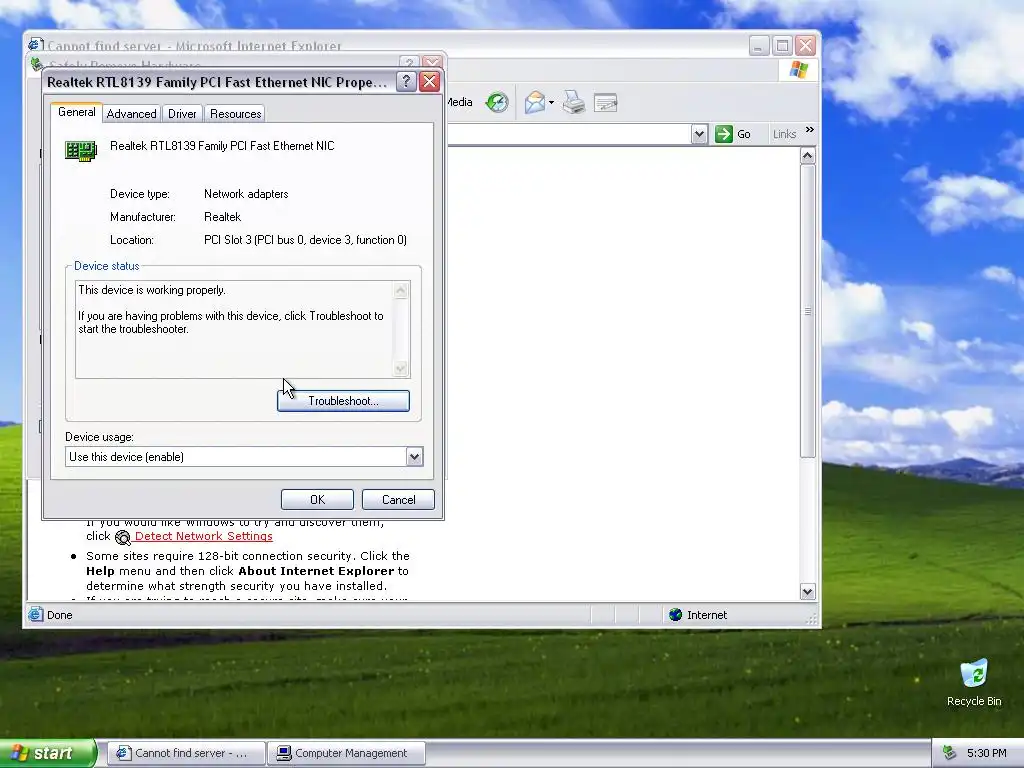Click the Safely Remove Hardware tray icon
The height and width of the screenshot is (768, 1024).
[x=949, y=753]
